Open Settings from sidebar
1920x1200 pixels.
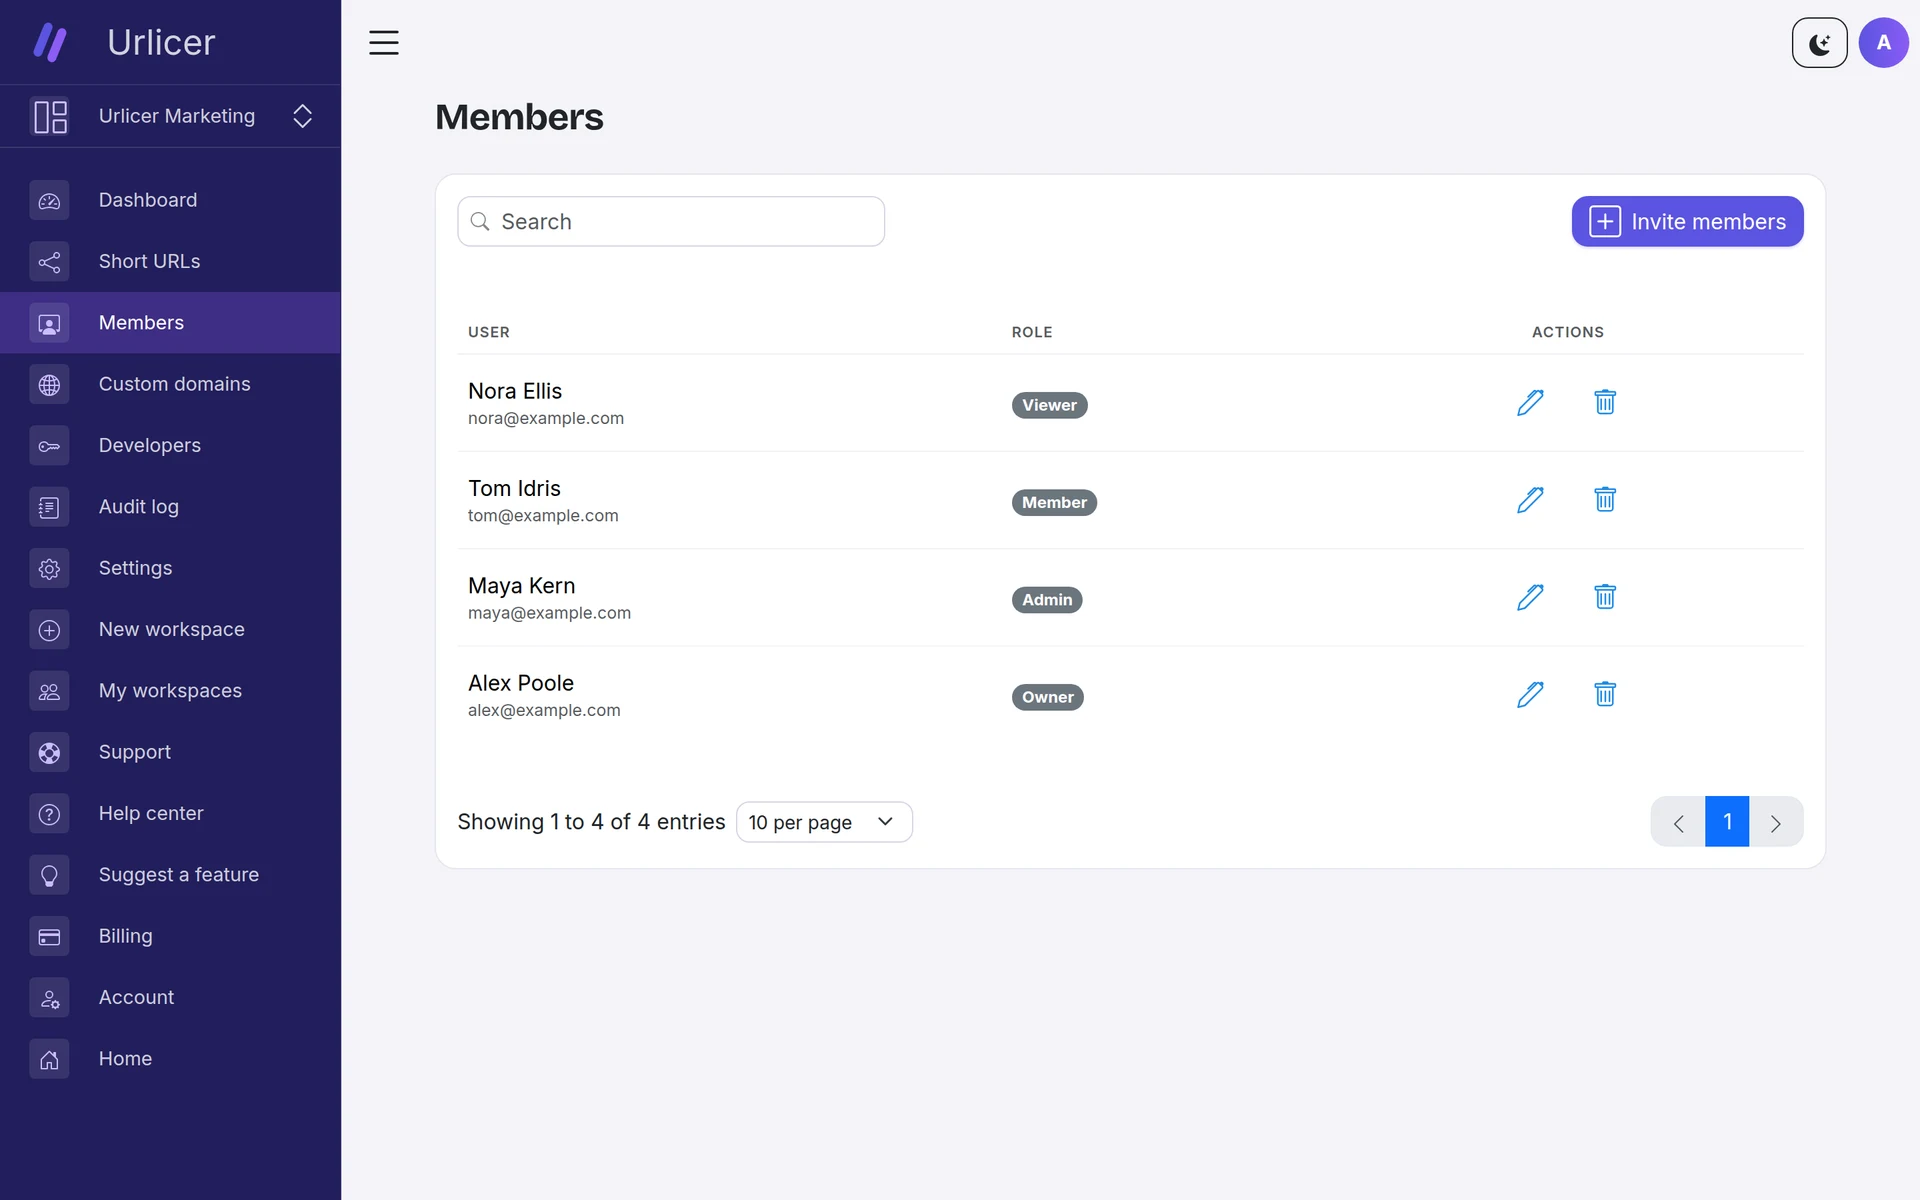point(170,568)
